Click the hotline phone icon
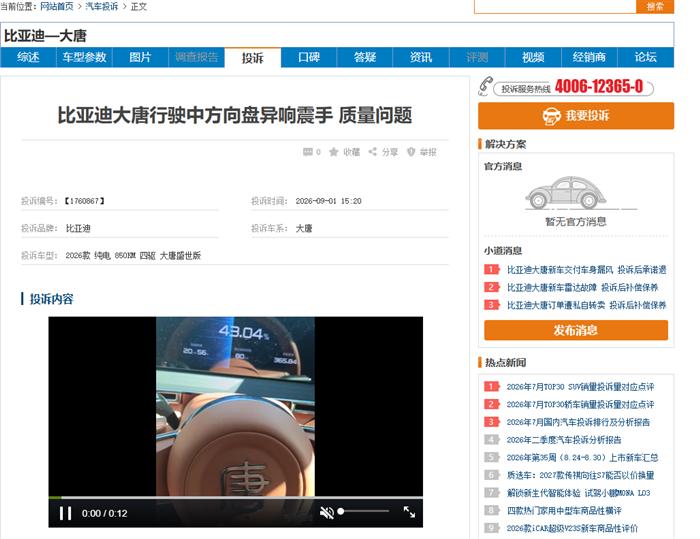The height and width of the screenshot is (539, 700). [485, 86]
